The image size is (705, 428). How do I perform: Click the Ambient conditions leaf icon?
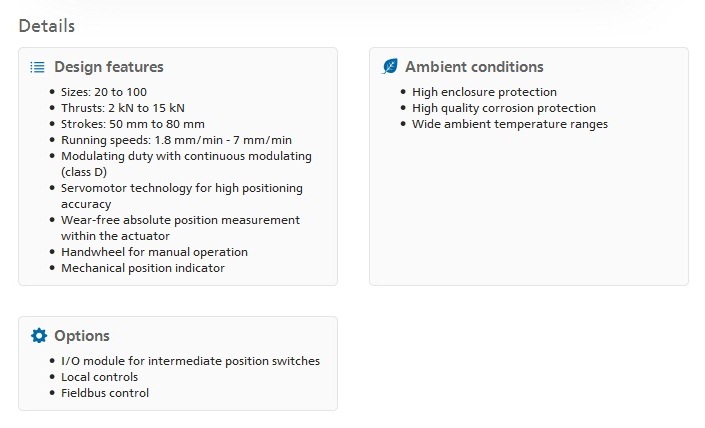click(390, 67)
